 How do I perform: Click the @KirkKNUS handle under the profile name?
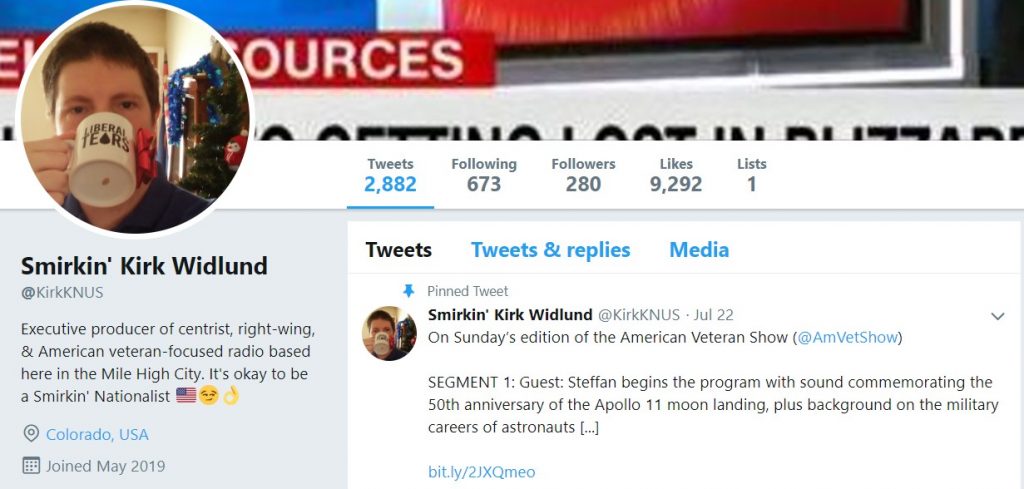tap(62, 293)
